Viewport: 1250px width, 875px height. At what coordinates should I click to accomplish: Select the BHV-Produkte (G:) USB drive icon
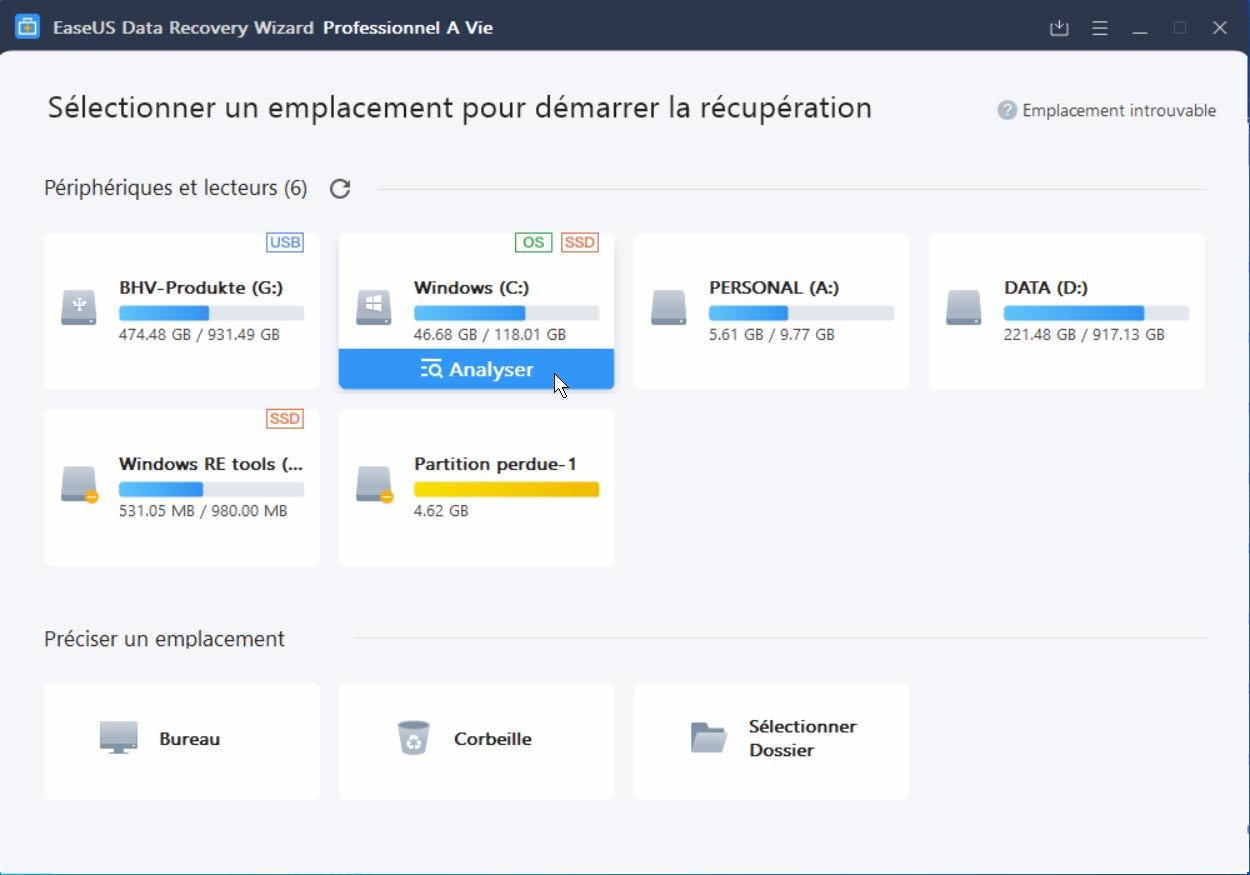point(79,307)
